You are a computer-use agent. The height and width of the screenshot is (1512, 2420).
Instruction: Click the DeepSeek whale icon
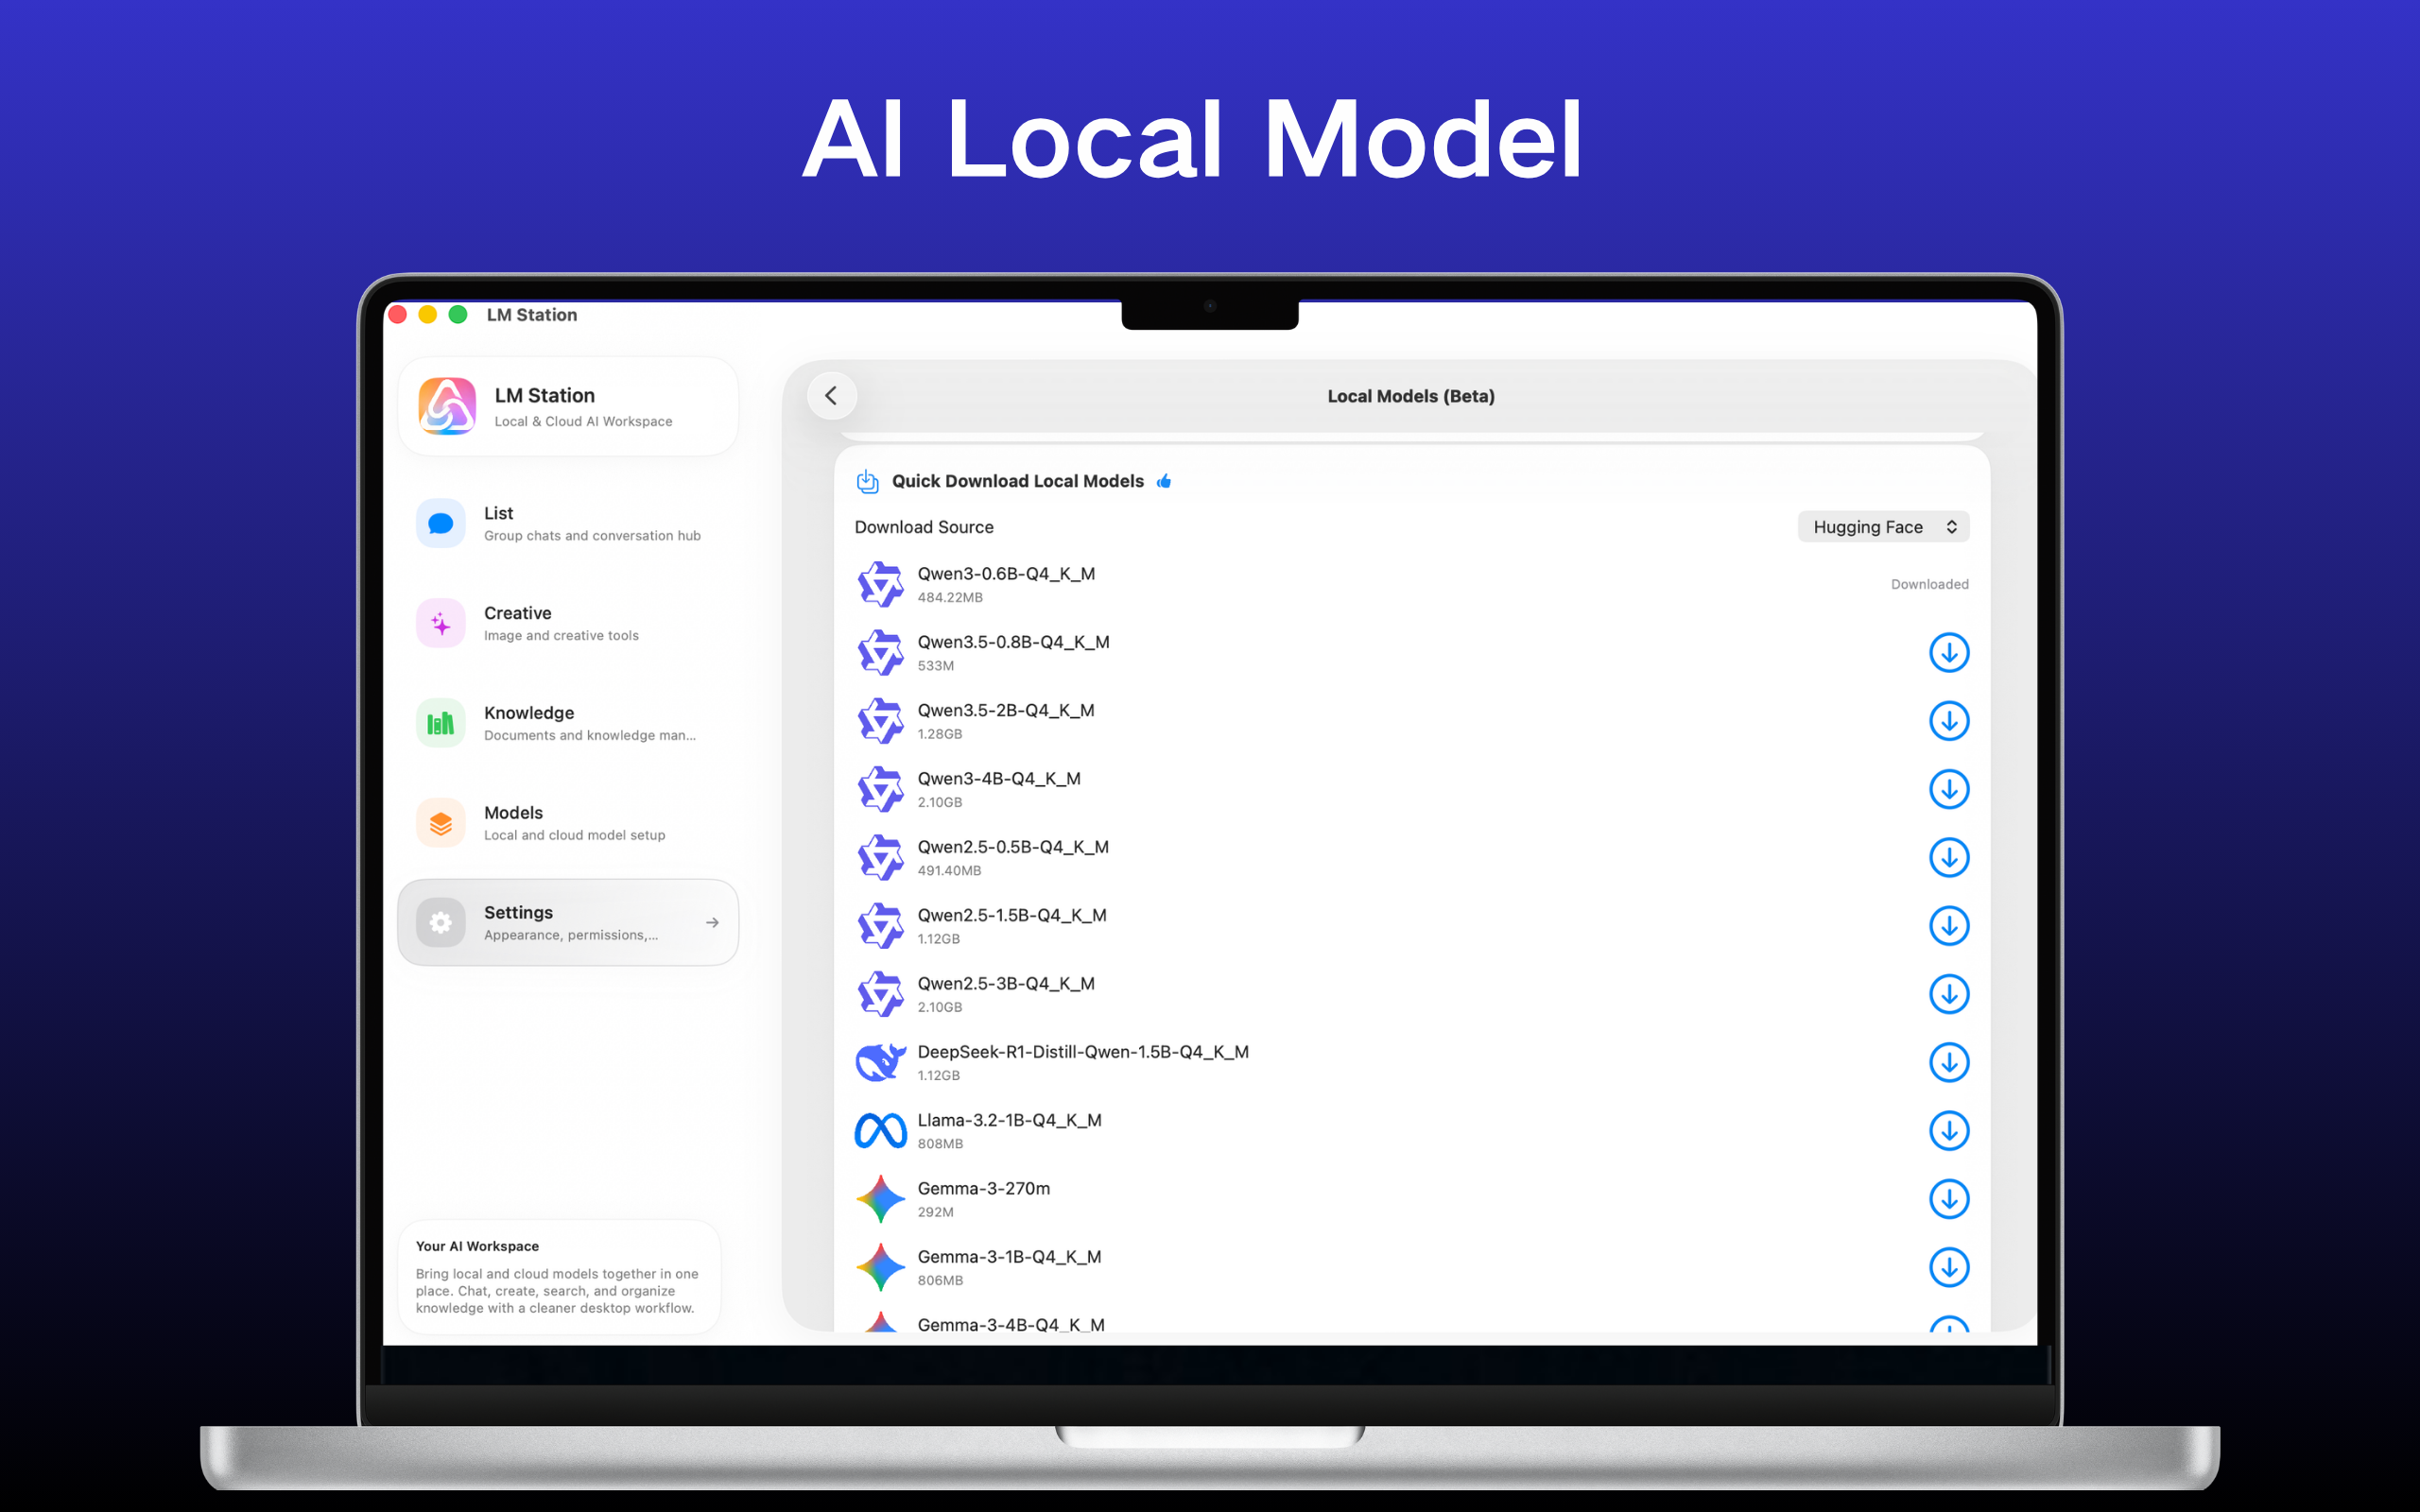881,1062
